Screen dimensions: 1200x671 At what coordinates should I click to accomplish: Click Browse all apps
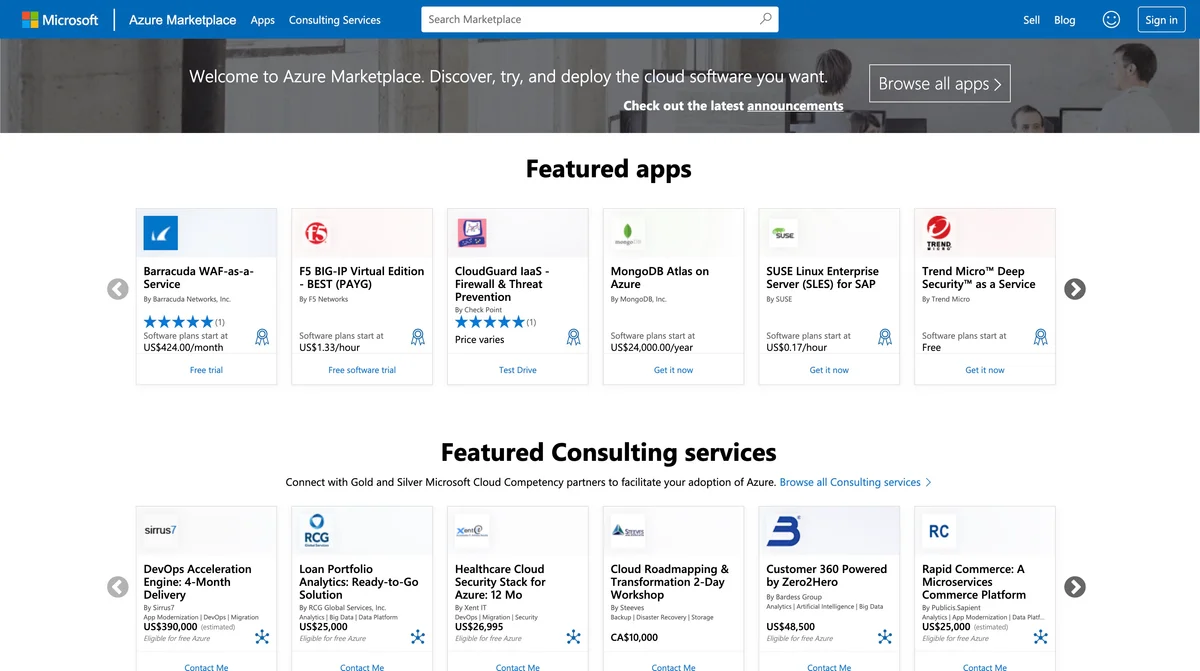[x=938, y=83]
